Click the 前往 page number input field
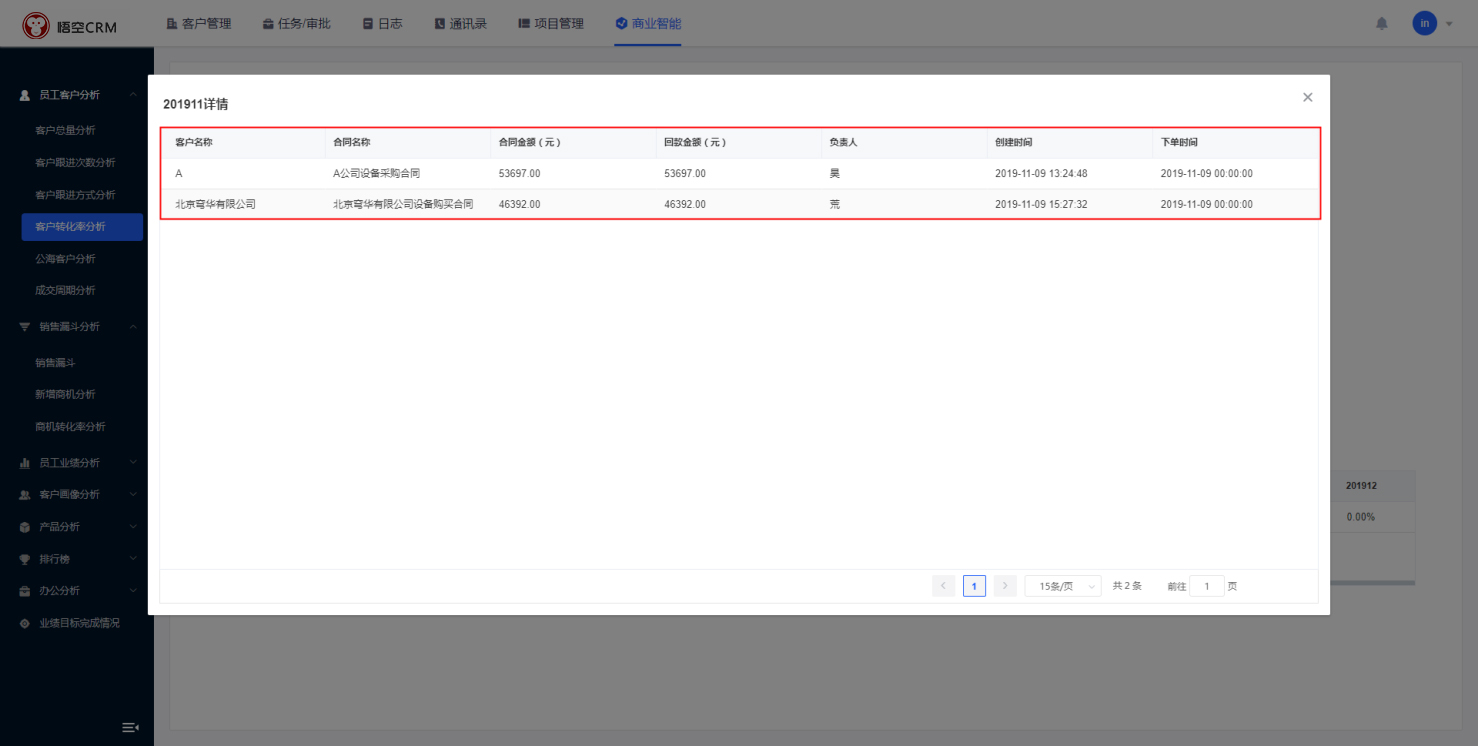The image size is (1478, 746). coord(1207,586)
